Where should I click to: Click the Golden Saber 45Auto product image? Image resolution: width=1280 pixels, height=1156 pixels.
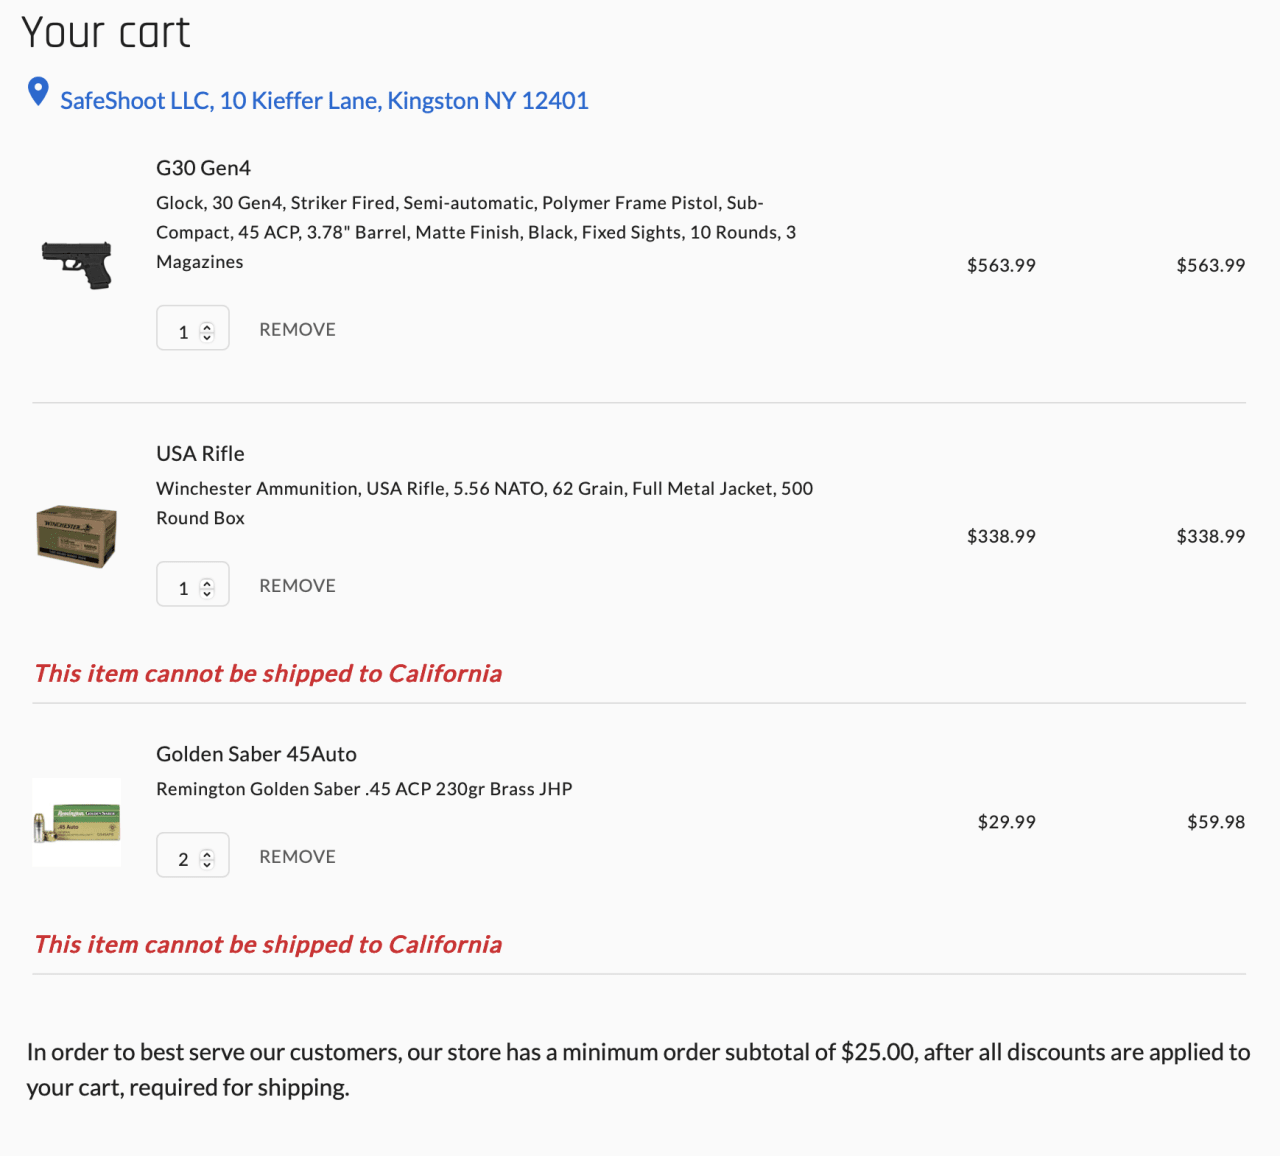coord(76,821)
